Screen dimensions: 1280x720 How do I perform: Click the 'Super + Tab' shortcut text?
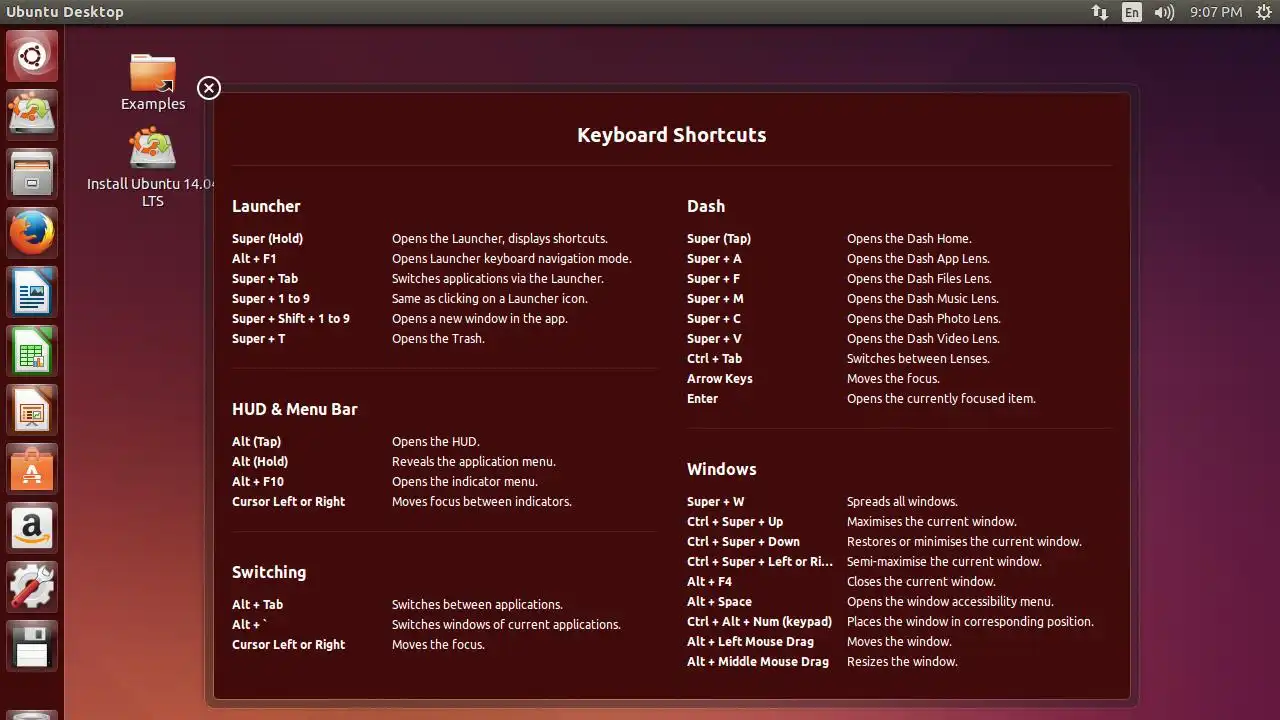pyautogui.click(x=265, y=279)
